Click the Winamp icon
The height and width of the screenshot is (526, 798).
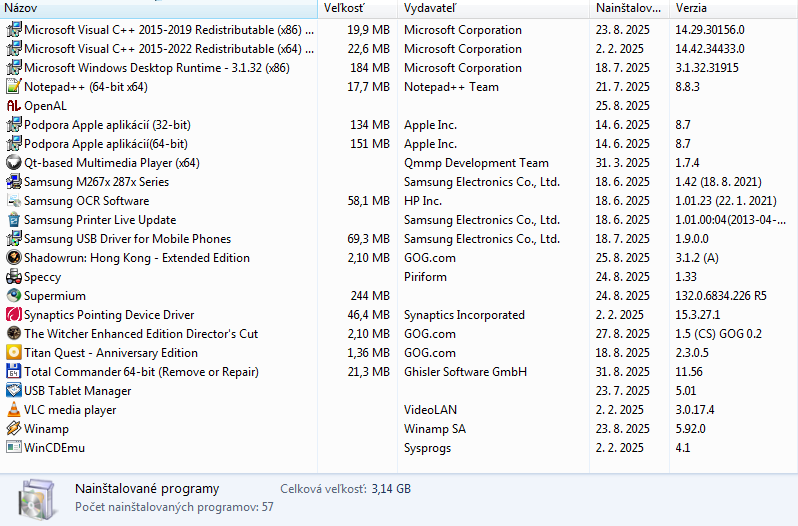coord(14,429)
